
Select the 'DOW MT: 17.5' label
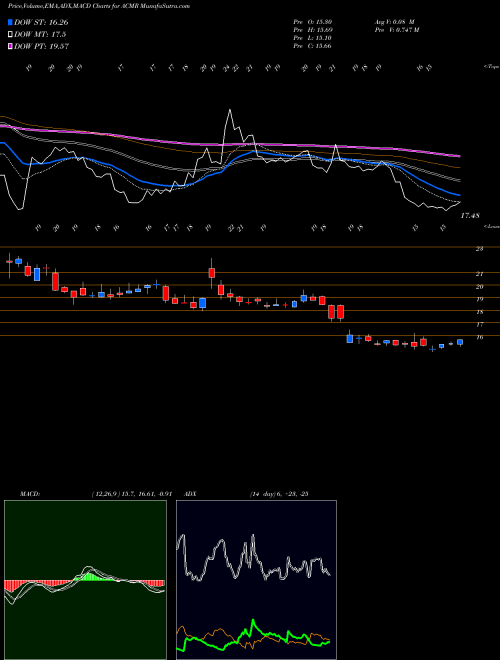pos(40,35)
